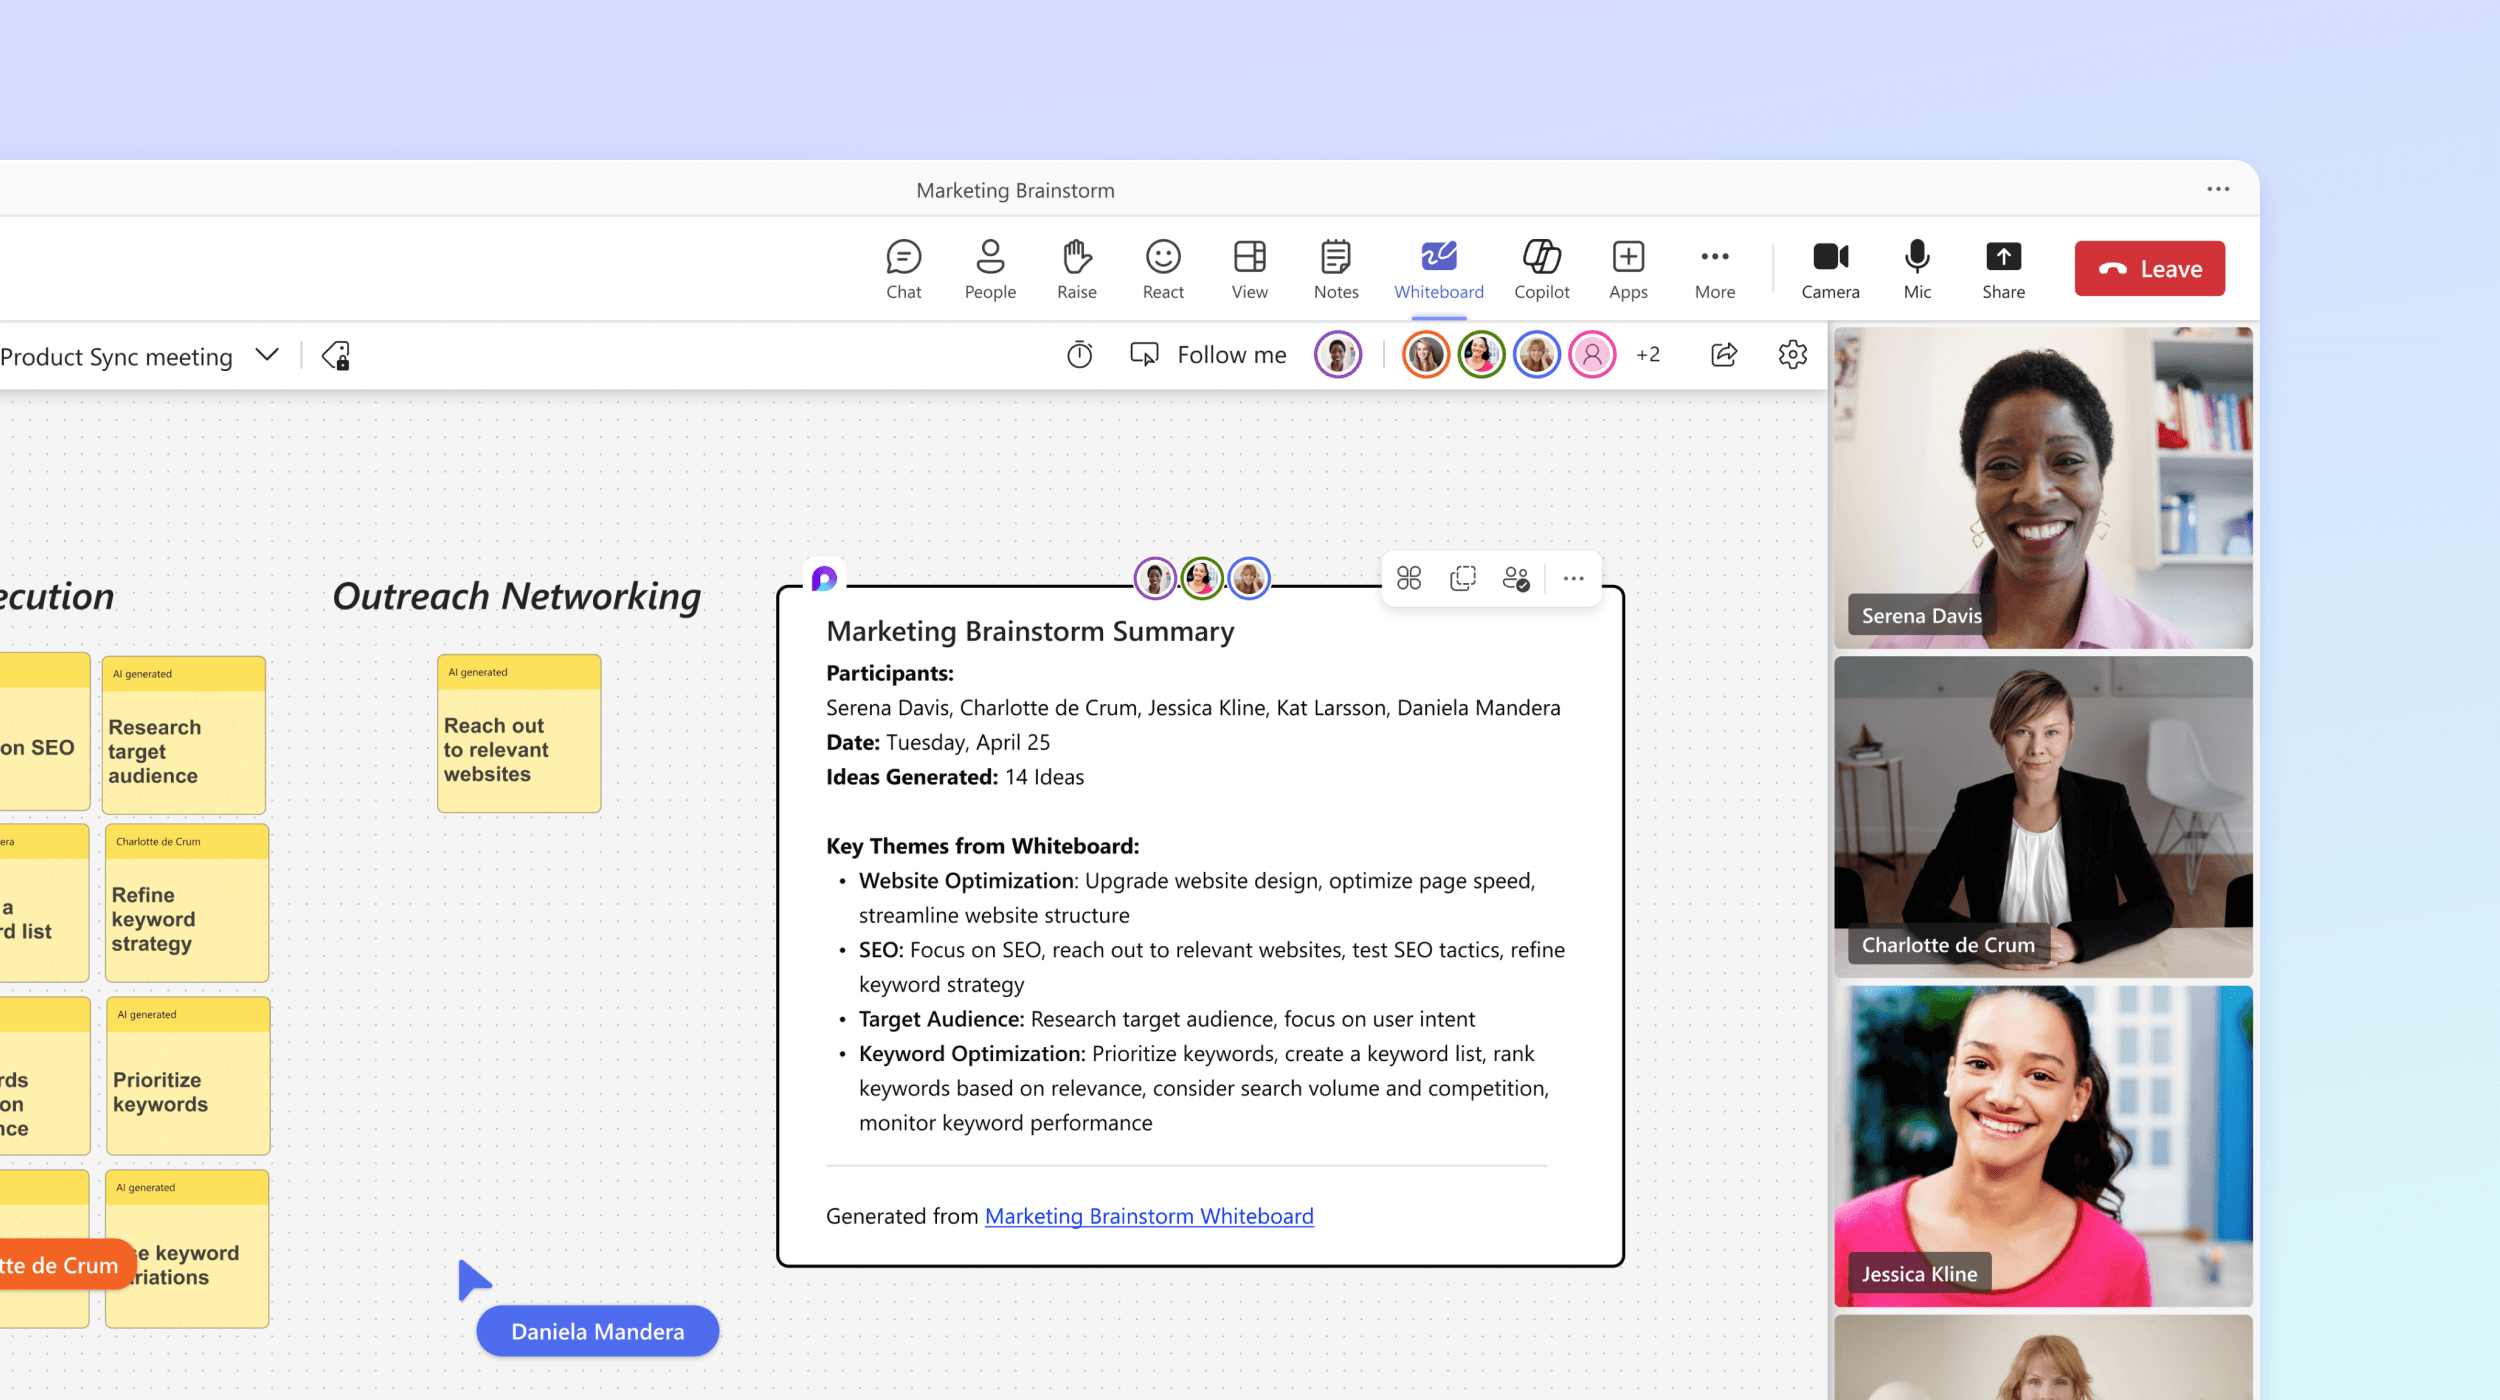Toggle camera on or off
The image size is (2500, 1400).
pyautogui.click(x=1827, y=268)
